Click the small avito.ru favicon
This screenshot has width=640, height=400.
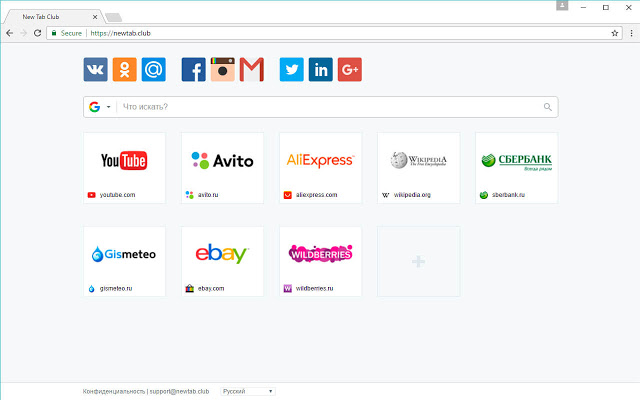point(189,195)
